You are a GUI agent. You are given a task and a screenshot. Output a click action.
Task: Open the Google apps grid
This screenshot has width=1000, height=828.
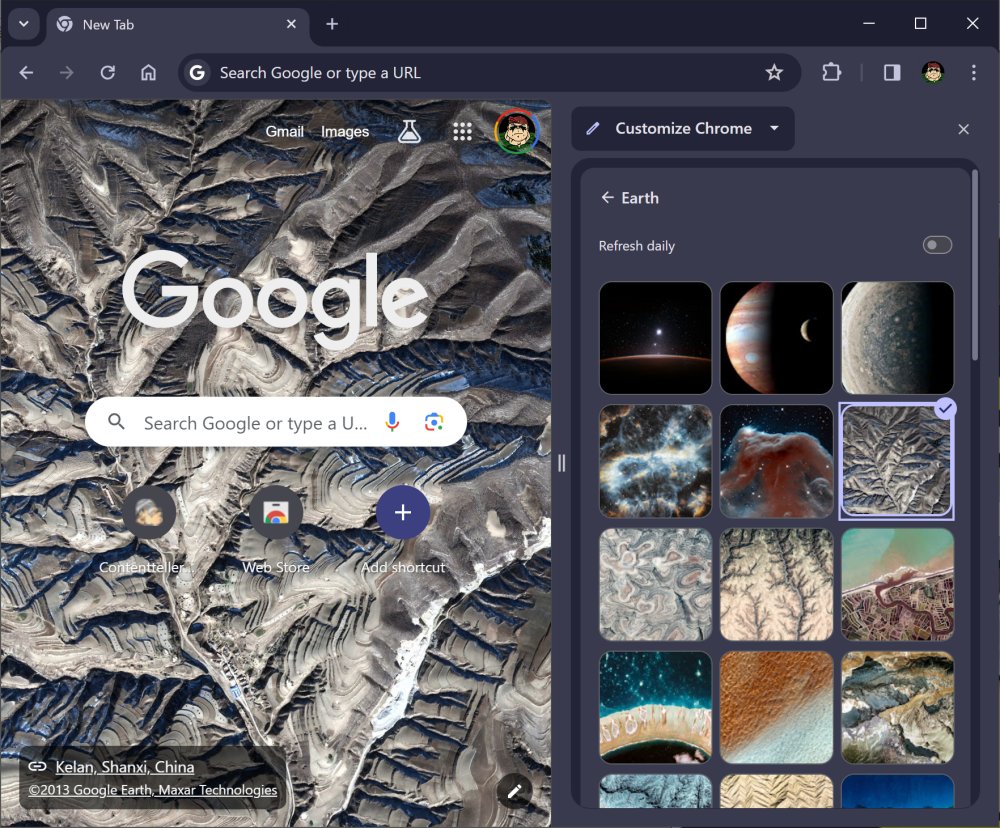click(462, 131)
